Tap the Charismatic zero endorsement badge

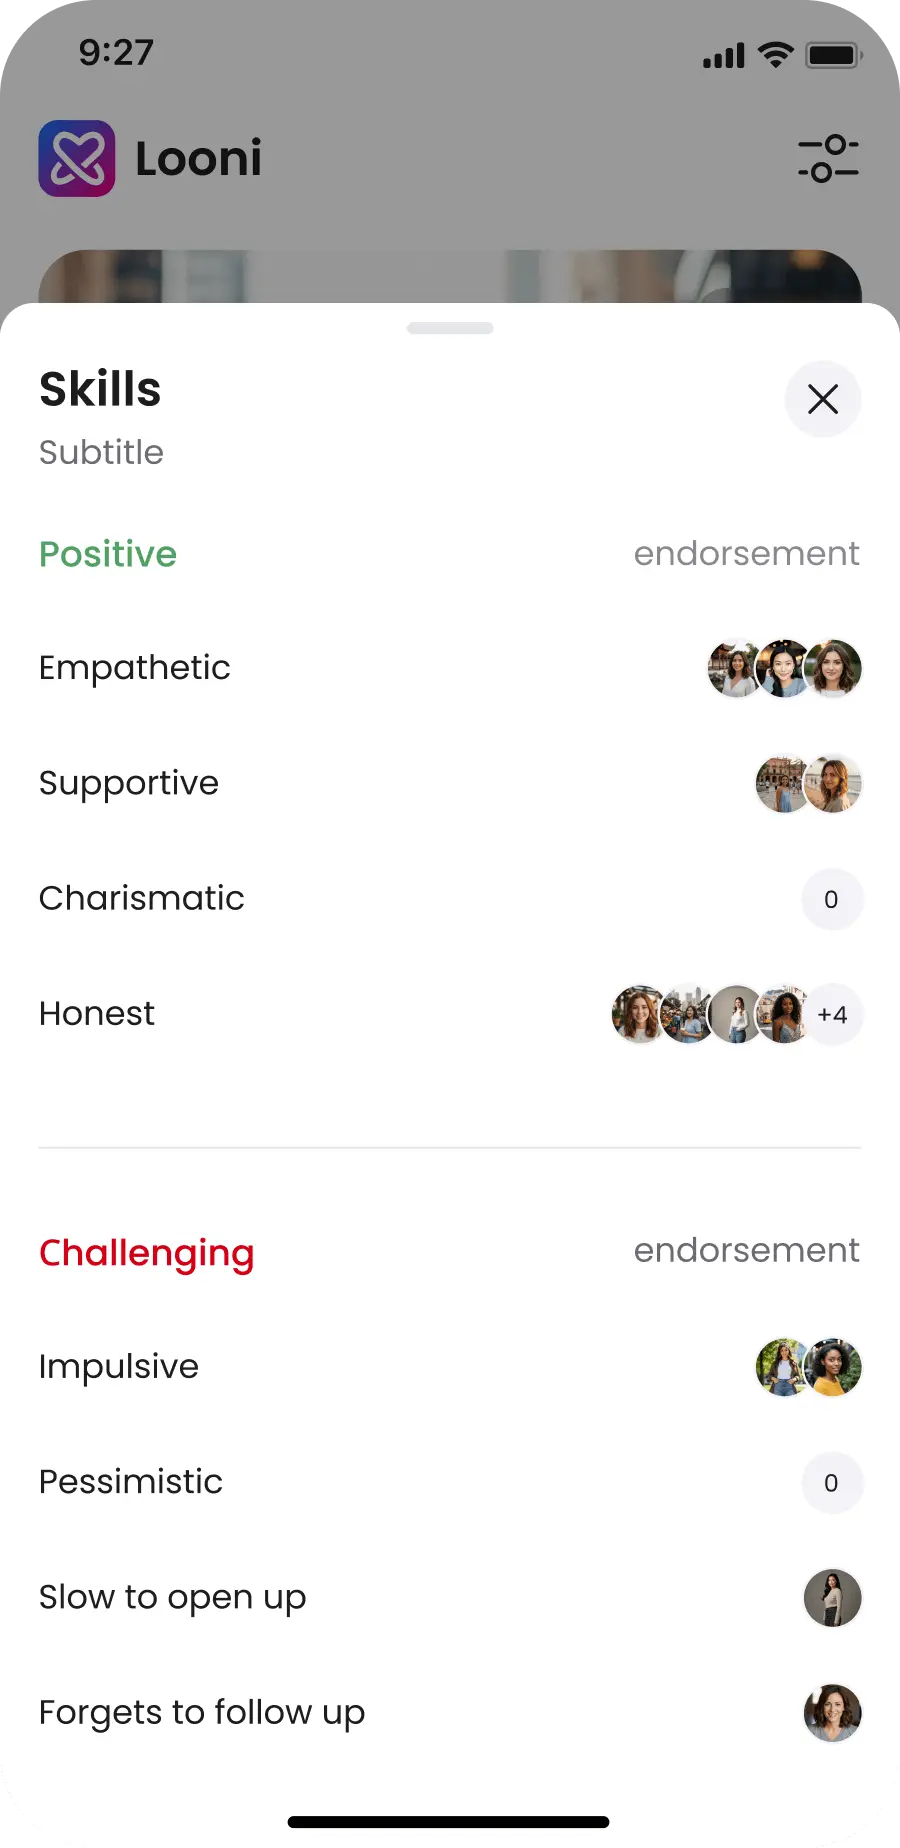point(831,899)
